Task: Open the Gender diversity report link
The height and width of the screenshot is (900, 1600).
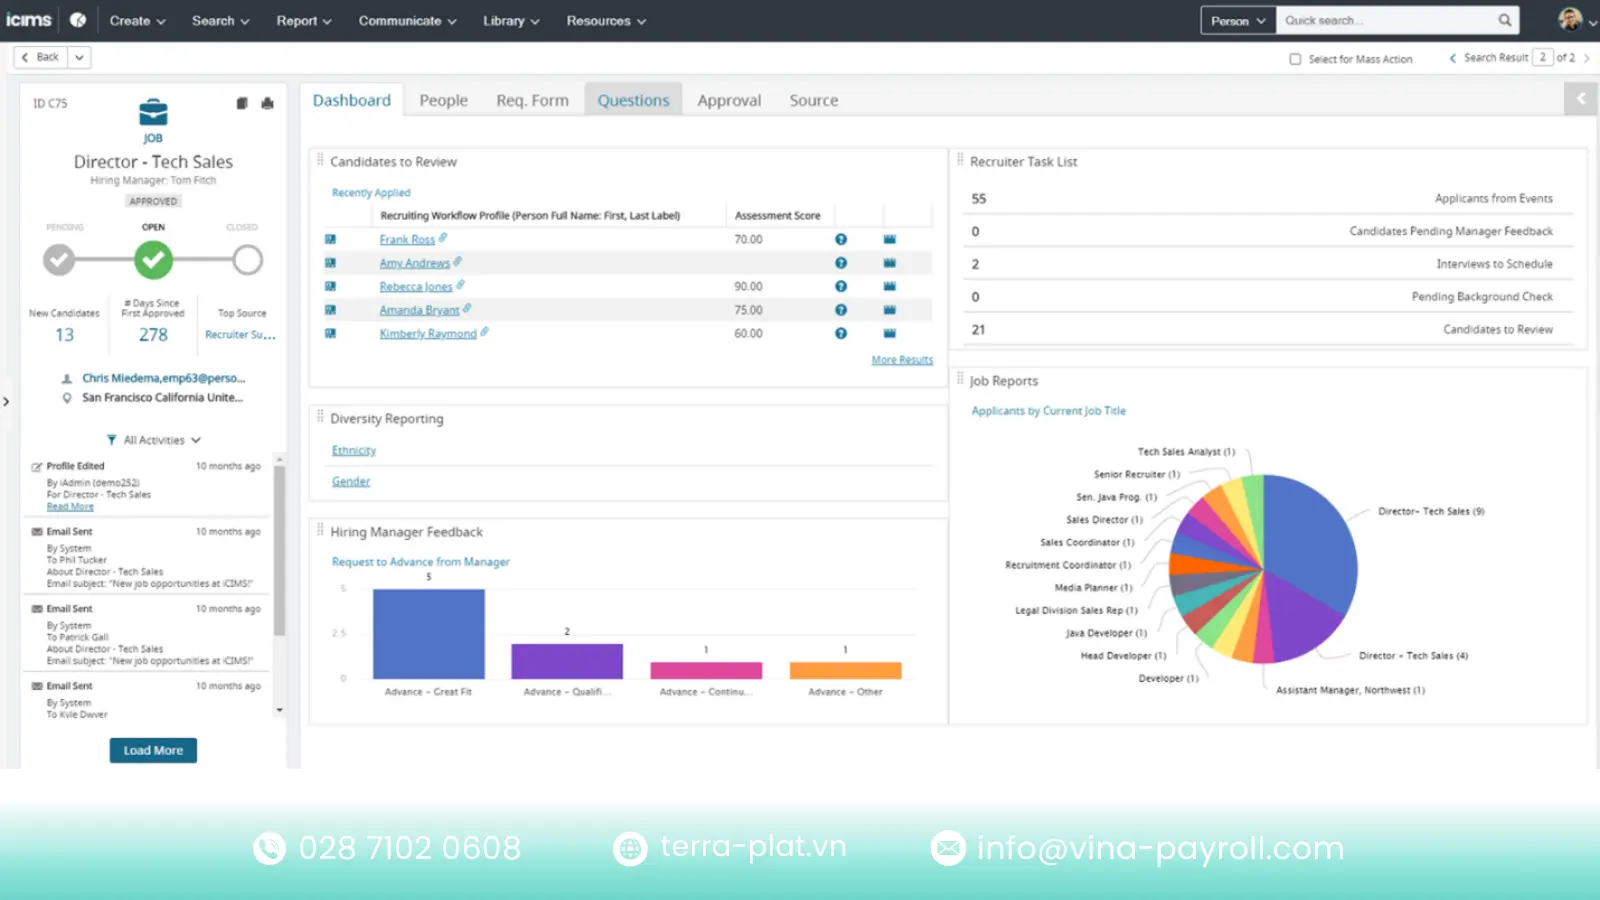Action: point(351,482)
